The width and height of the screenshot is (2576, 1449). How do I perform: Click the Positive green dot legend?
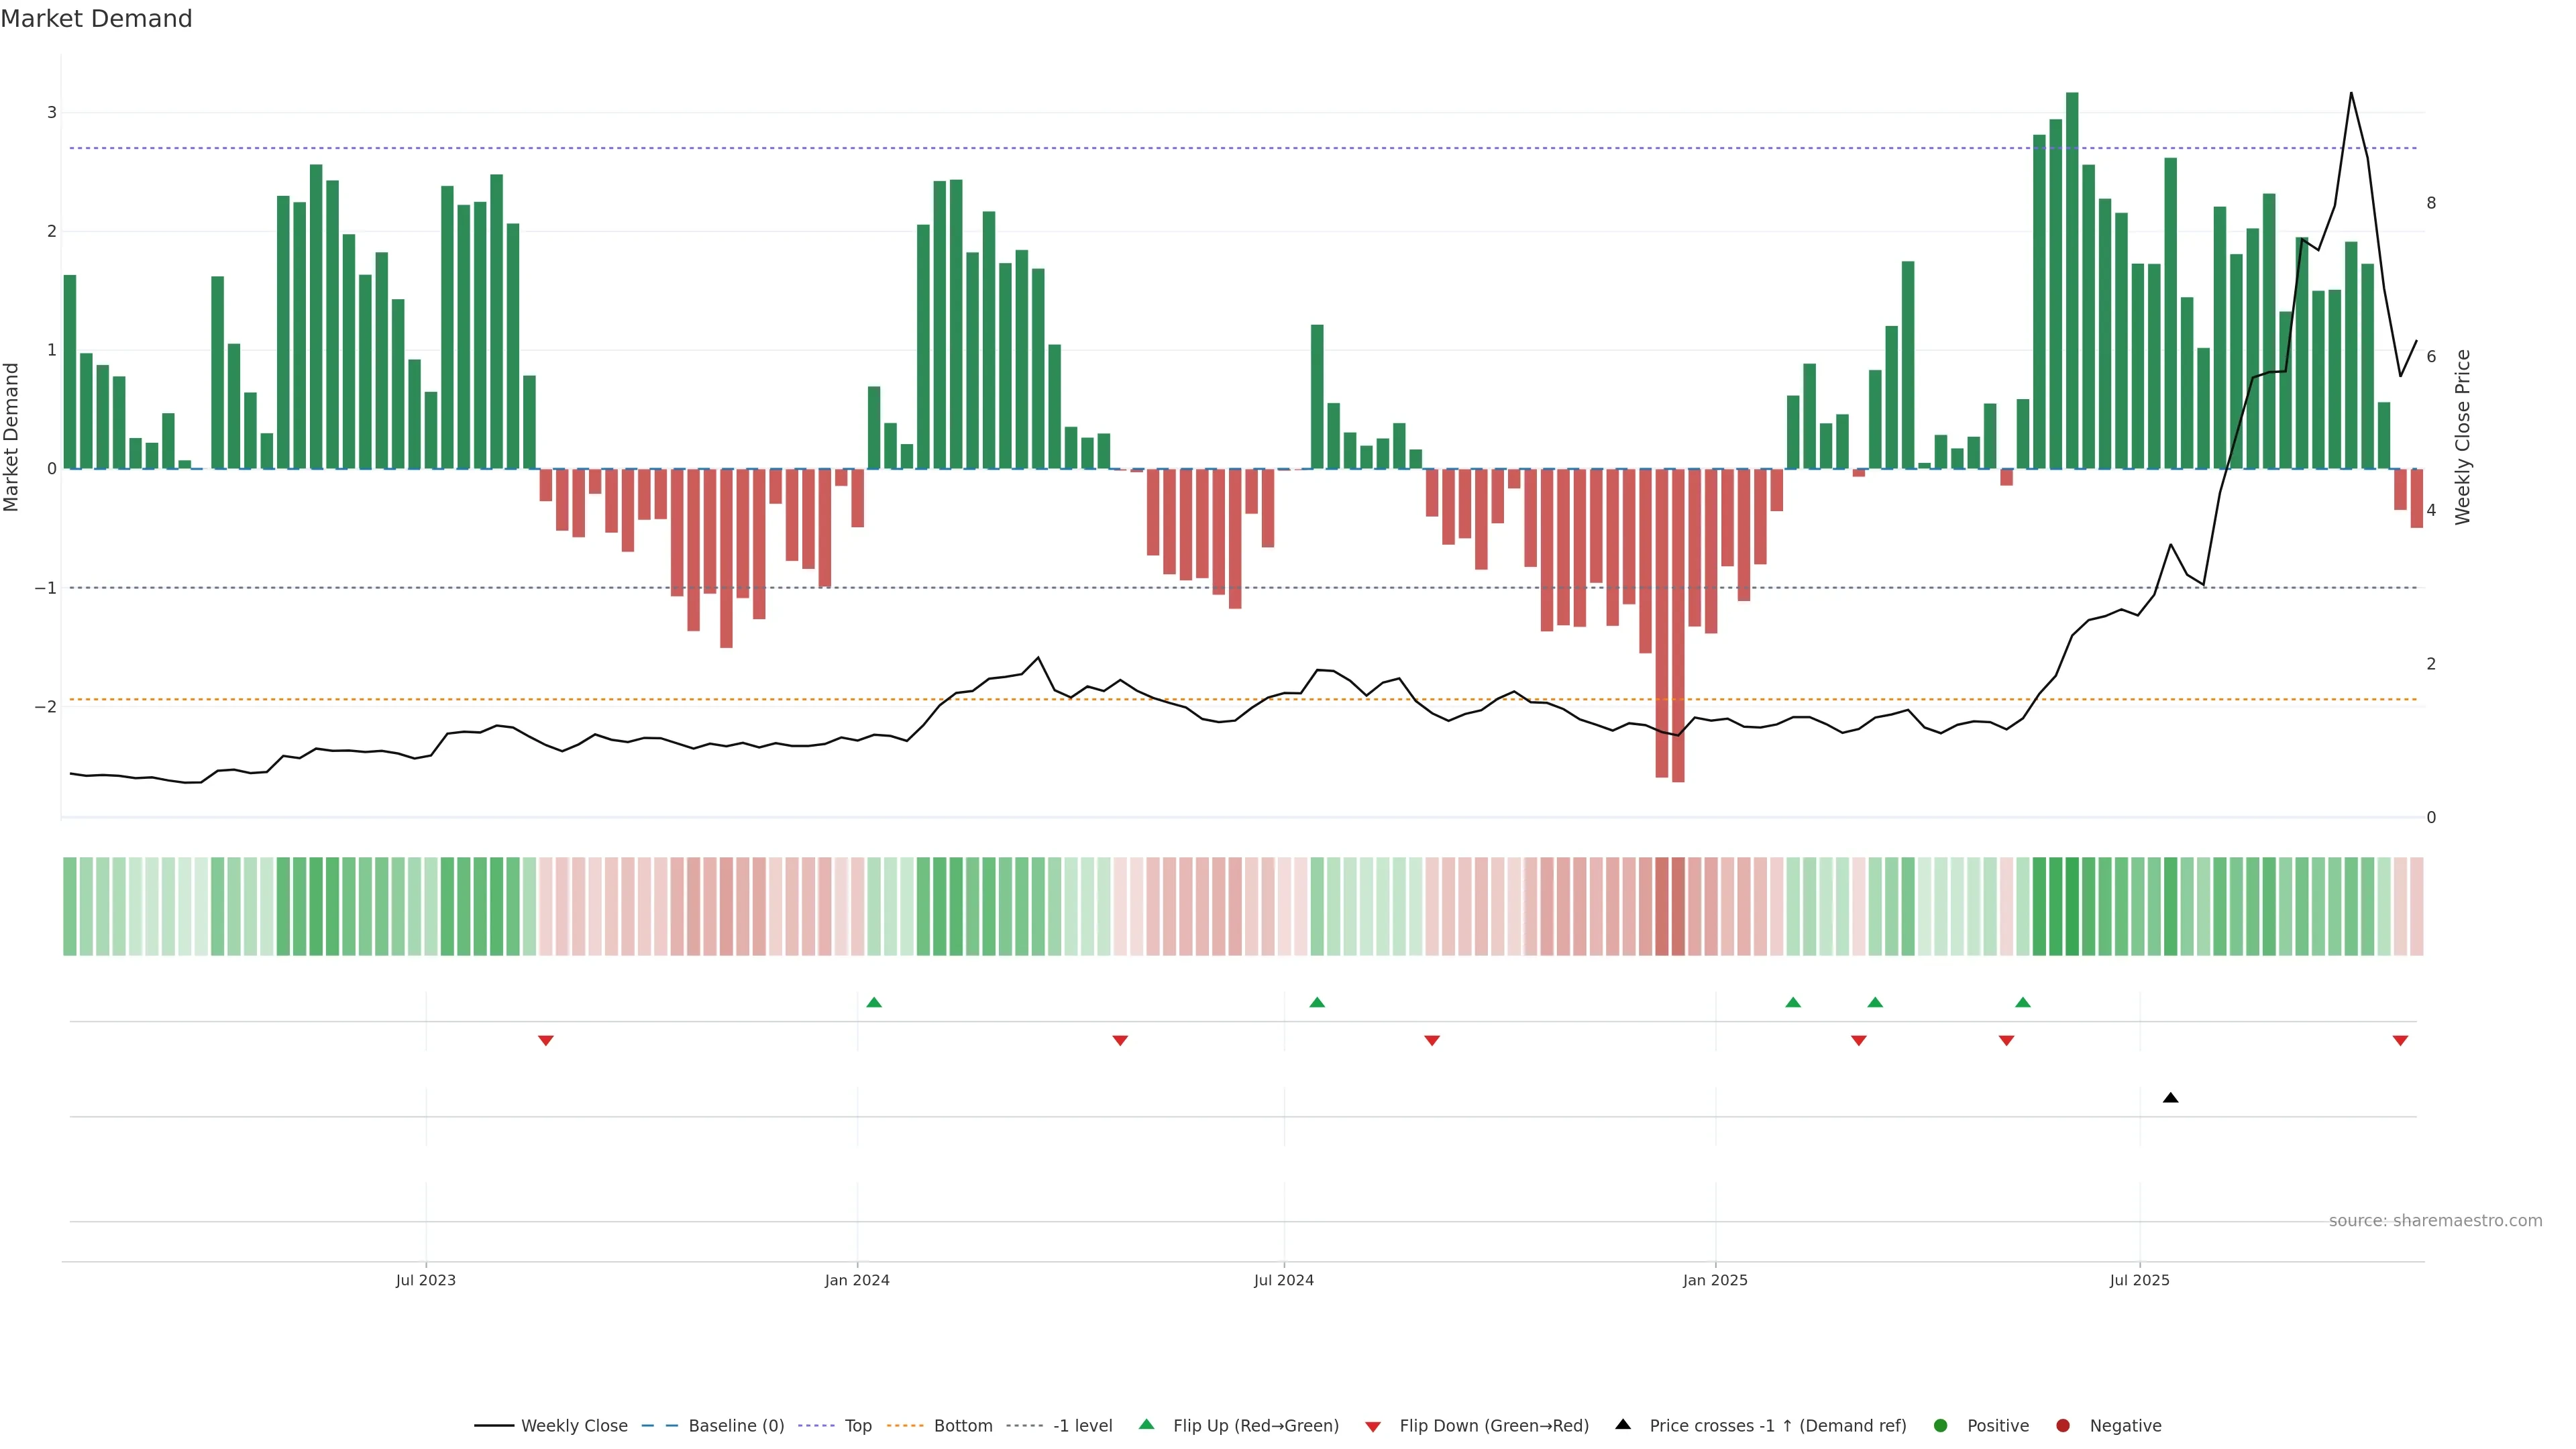(1941, 1426)
